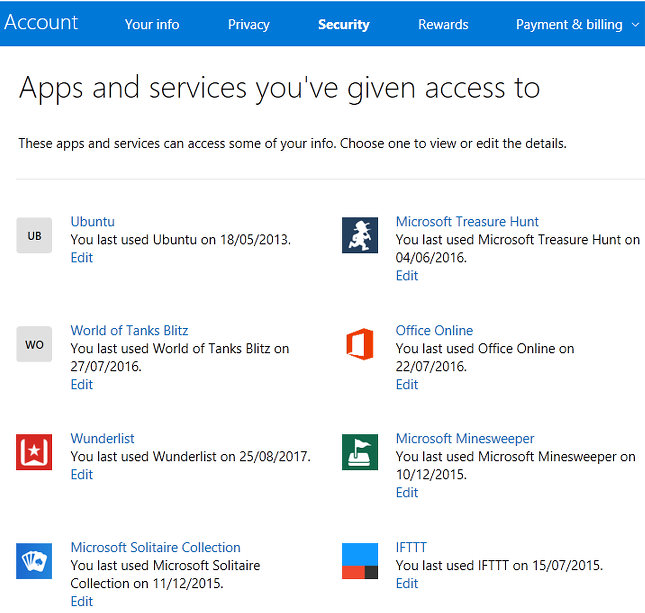Click the World of Tanks WO icon
The image size is (645, 613).
[34, 344]
